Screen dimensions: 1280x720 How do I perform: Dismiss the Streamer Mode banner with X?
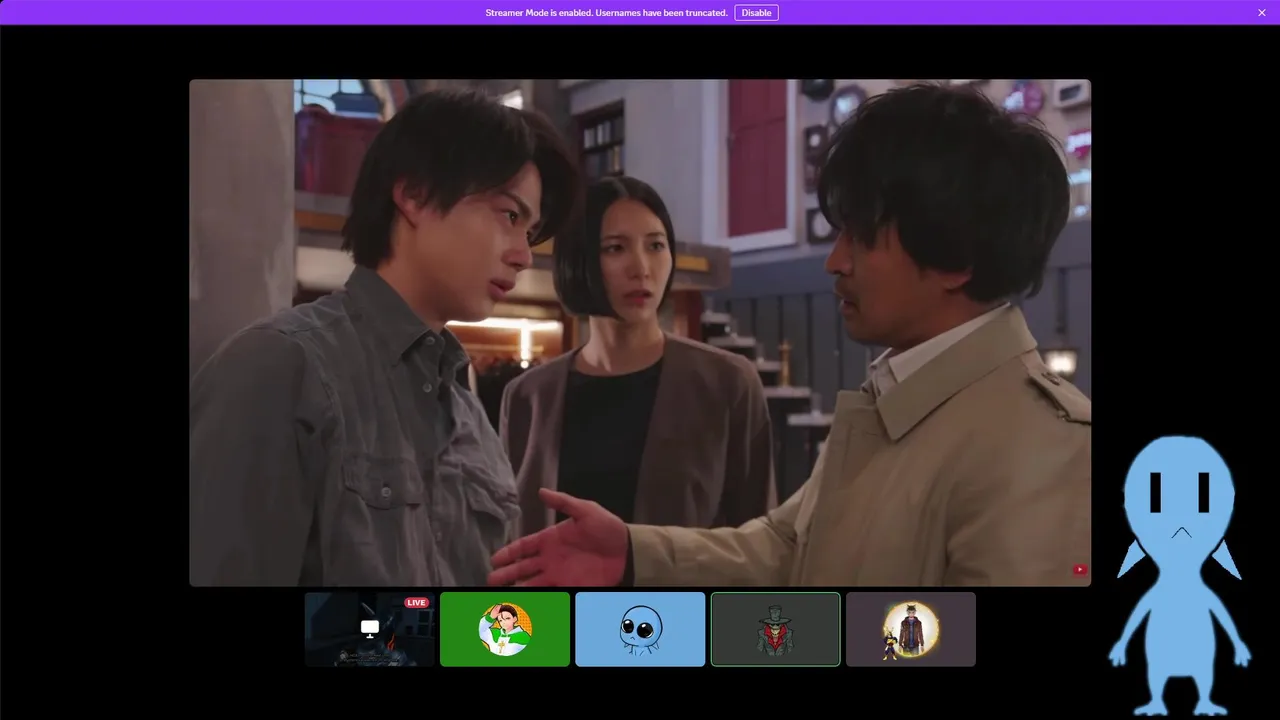click(x=1262, y=13)
